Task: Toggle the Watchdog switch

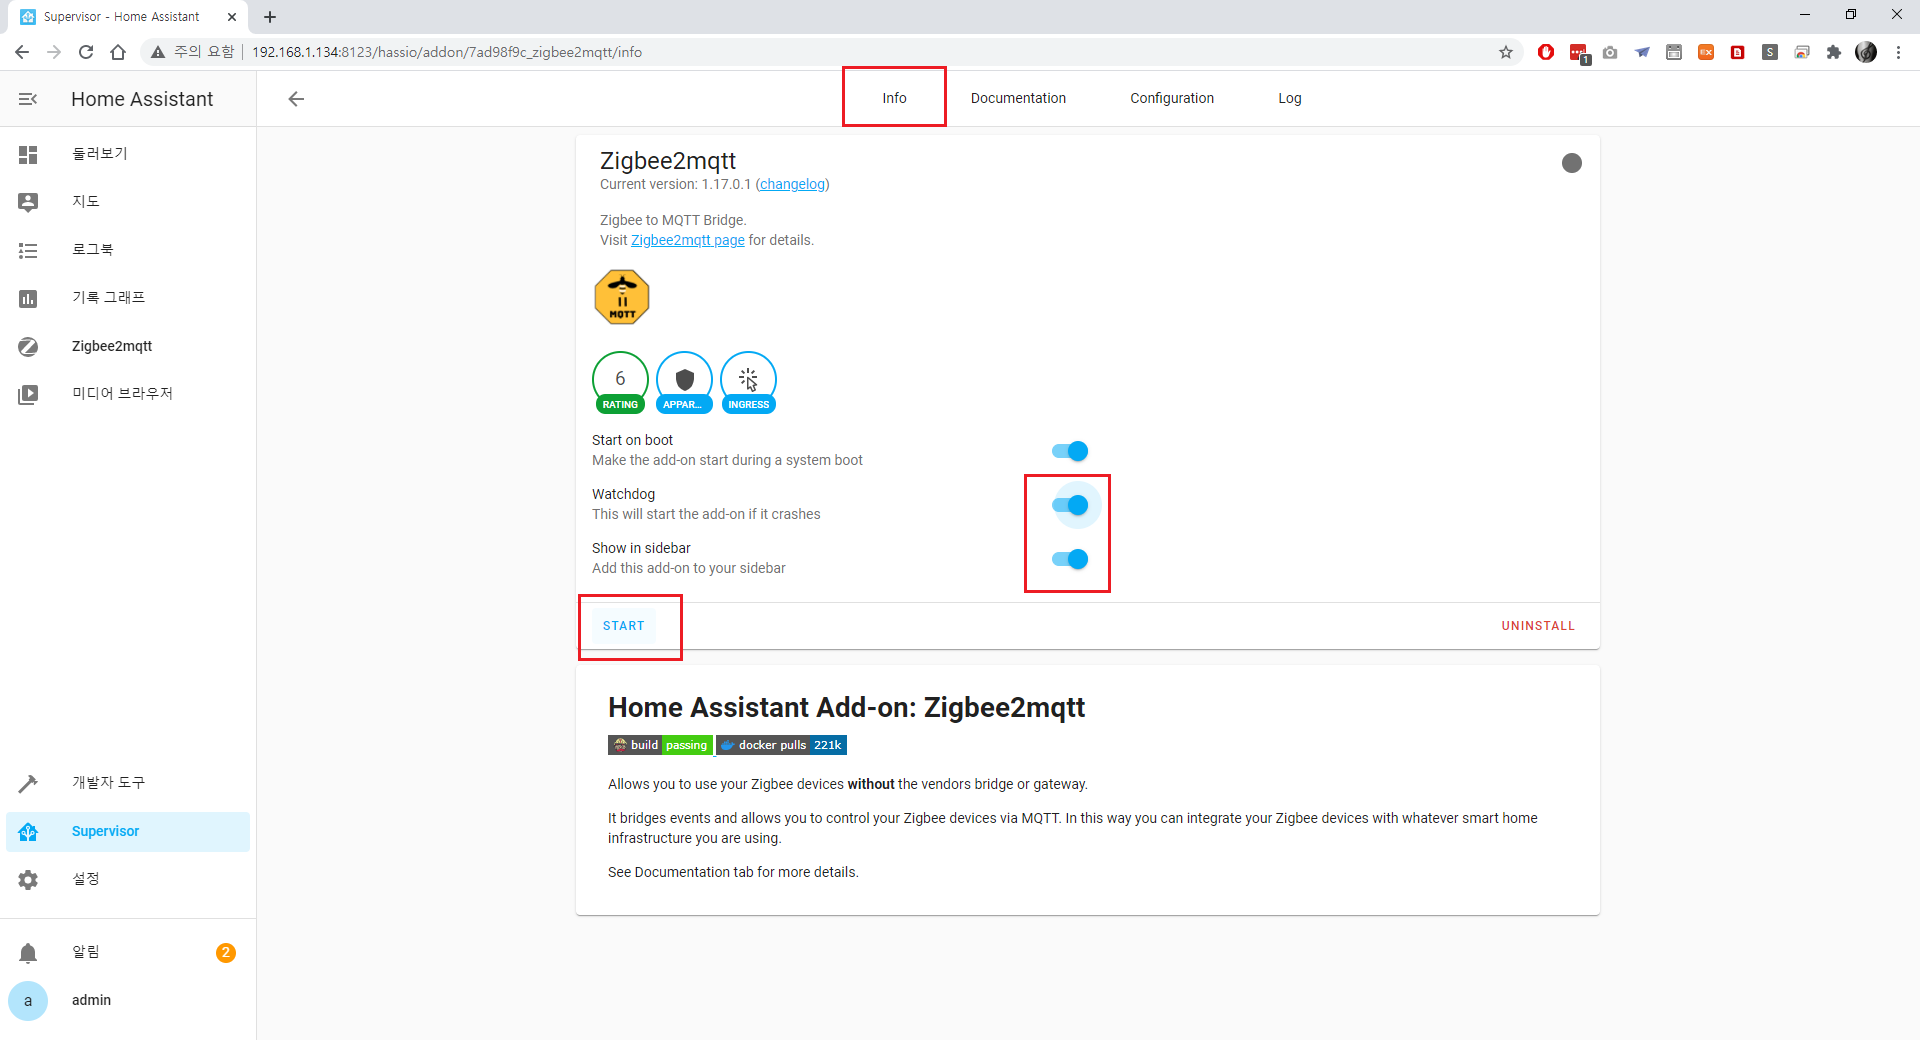Action: pyautogui.click(x=1069, y=505)
